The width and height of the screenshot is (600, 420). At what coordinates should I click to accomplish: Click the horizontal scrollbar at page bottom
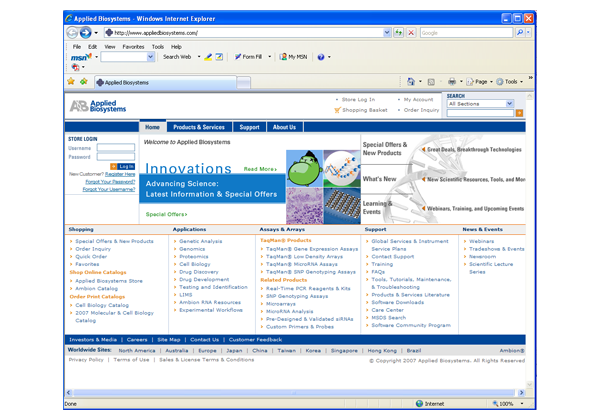click(290, 393)
